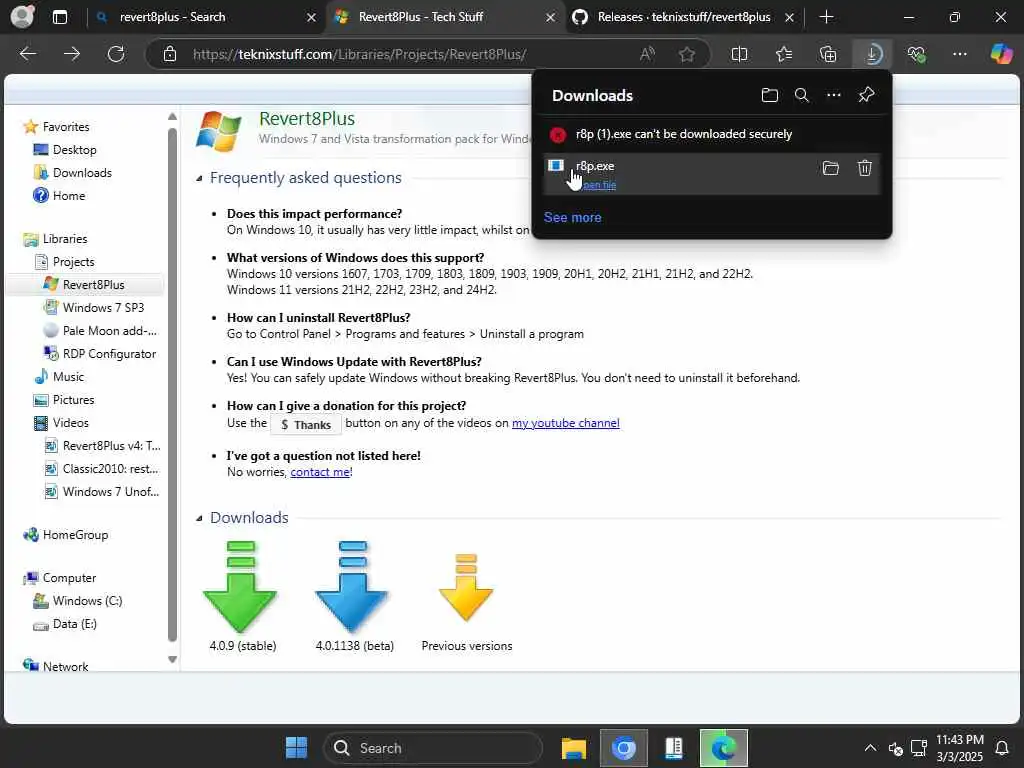Open the contact me link
1024x768 pixels.
(320, 472)
